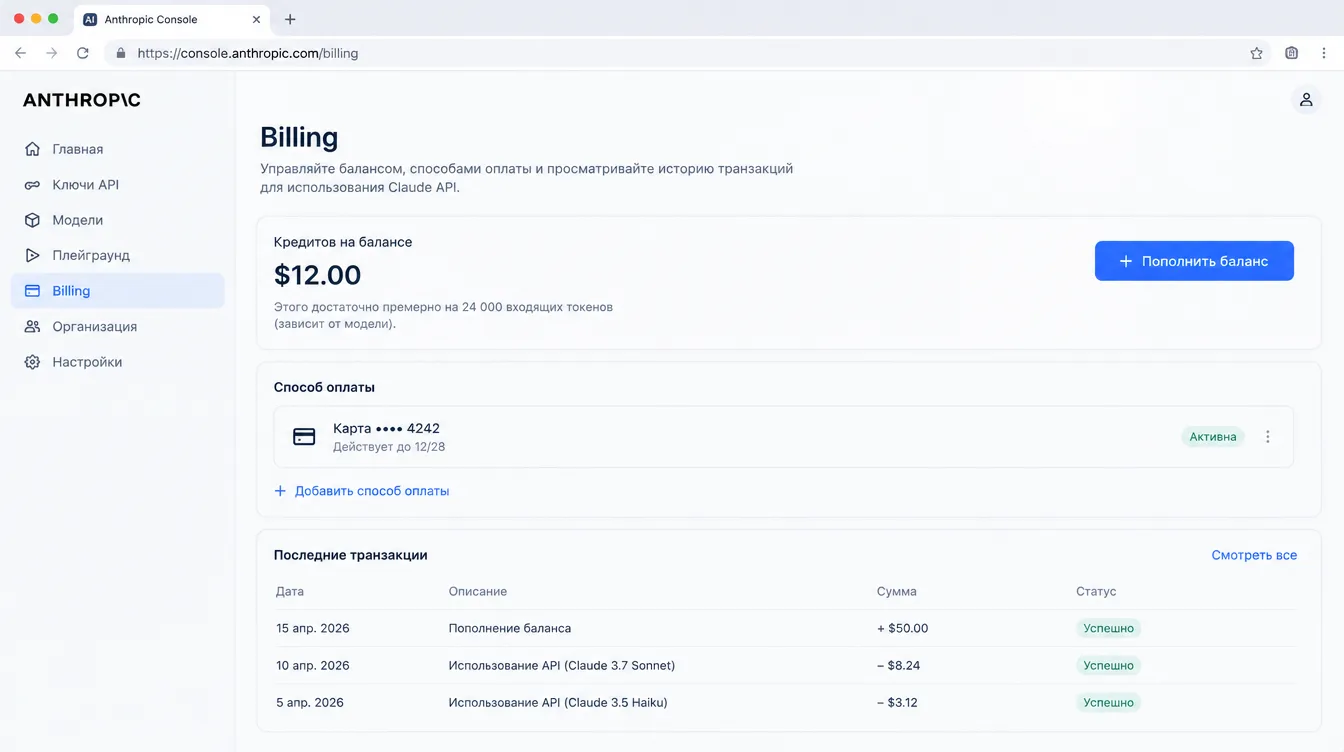
Task: Click the $12.00 balance amount
Action: coord(318,275)
